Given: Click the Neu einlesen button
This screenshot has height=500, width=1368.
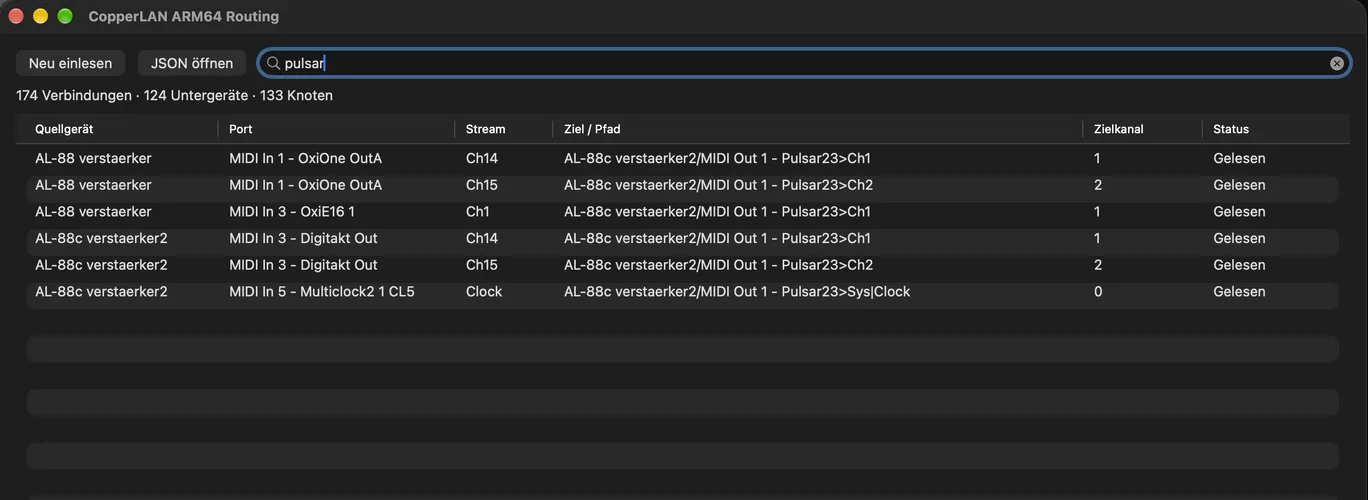Looking at the screenshot, I should 70,63.
